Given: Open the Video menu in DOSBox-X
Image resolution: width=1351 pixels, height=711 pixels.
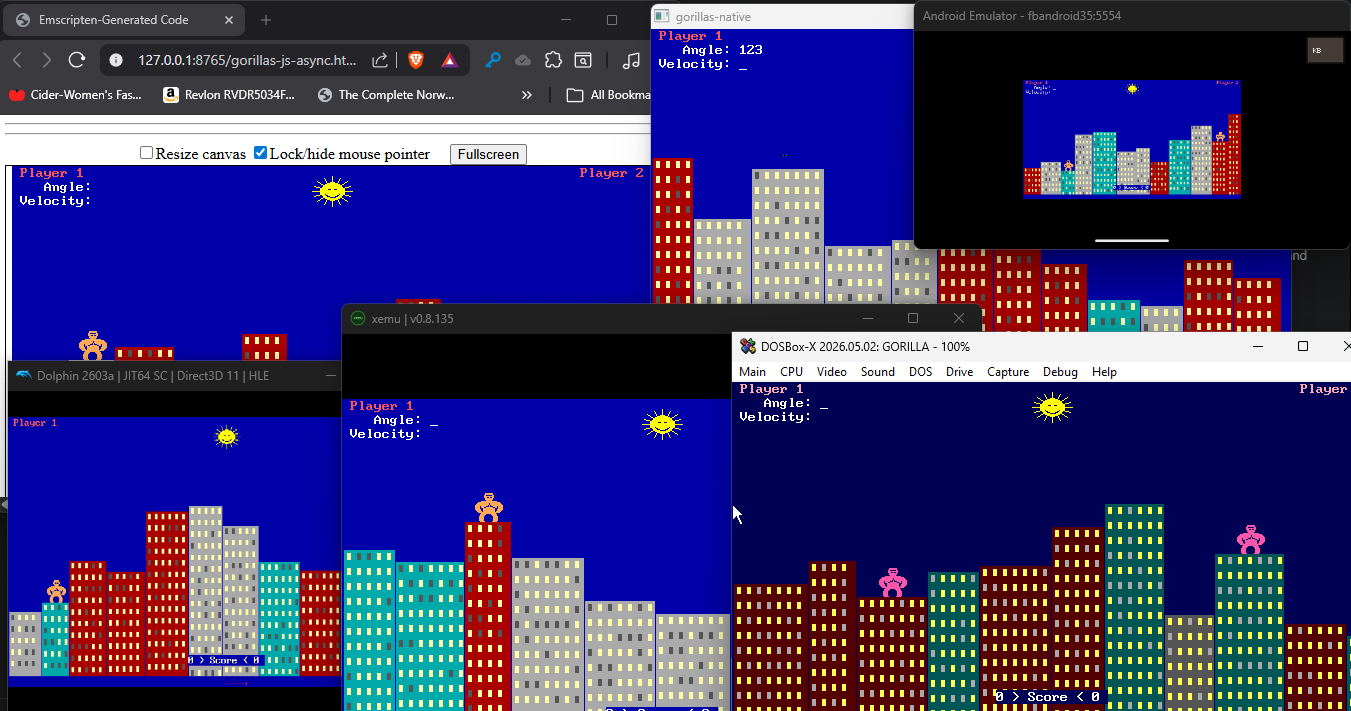Looking at the screenshot, I should [x=832, y=372].
